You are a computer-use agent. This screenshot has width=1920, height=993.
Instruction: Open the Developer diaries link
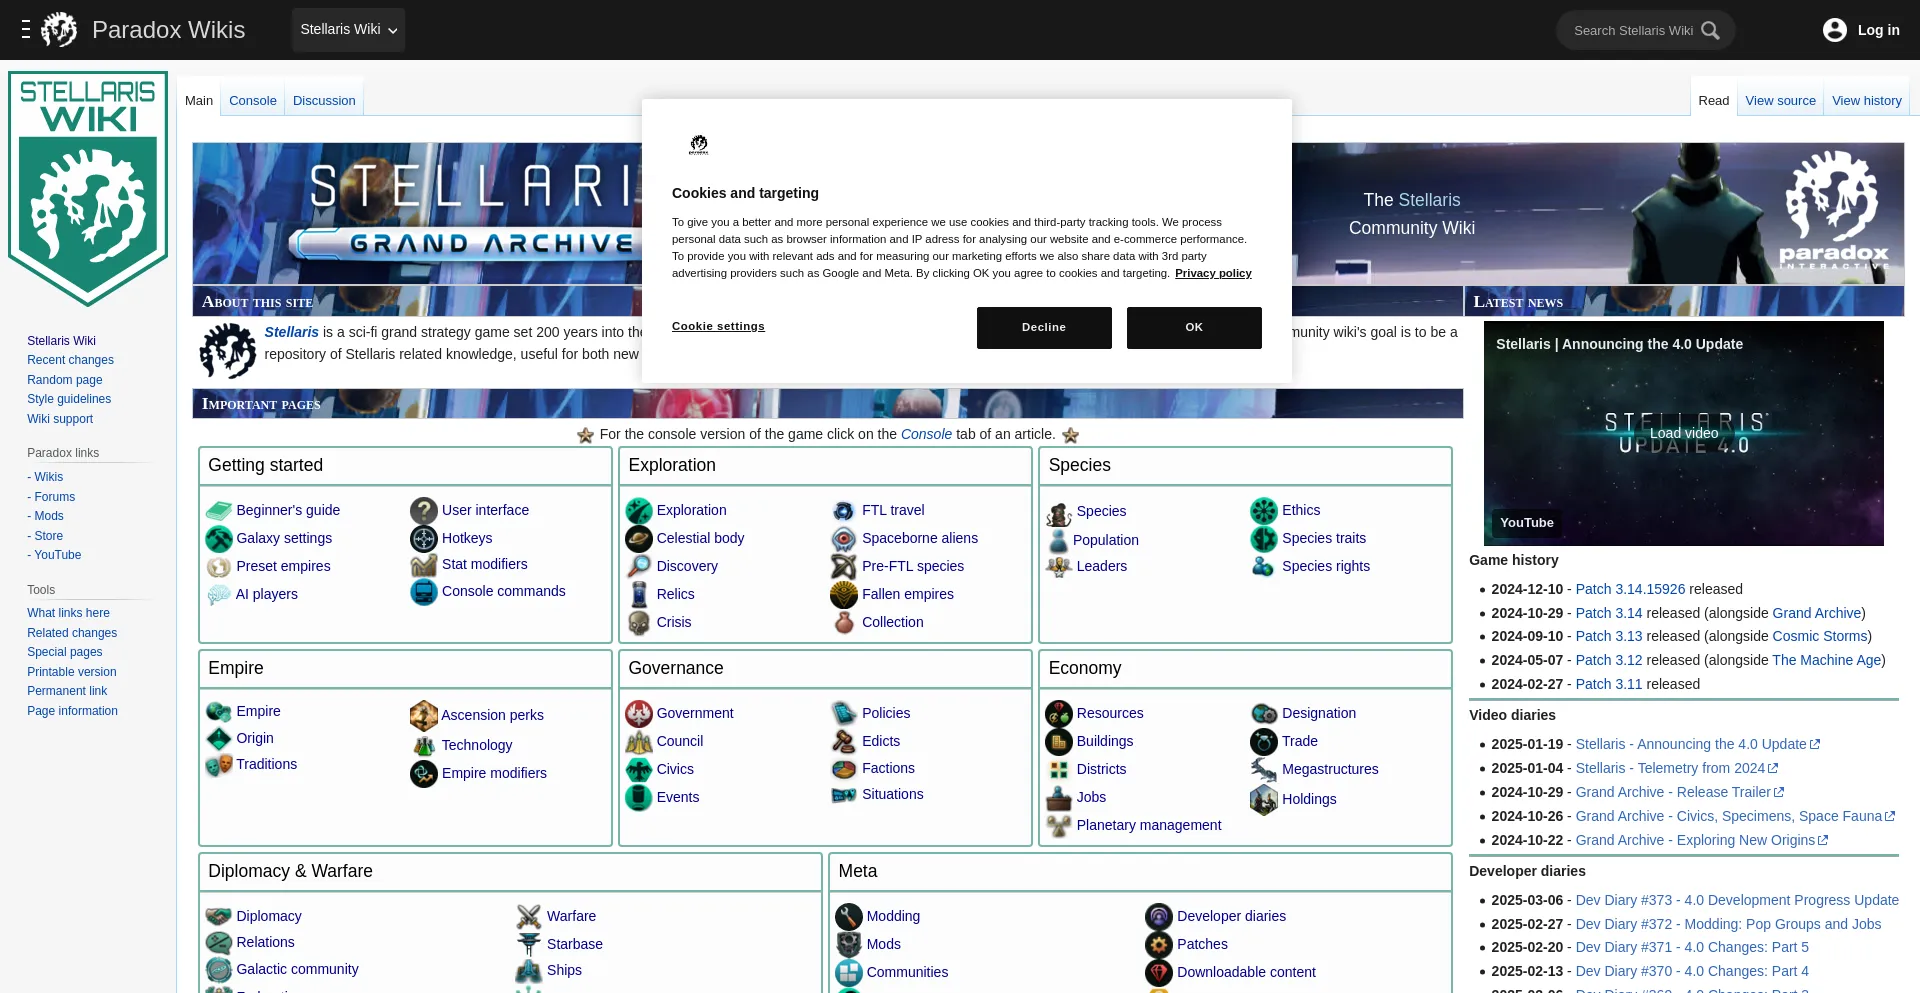coord(1231,916)
